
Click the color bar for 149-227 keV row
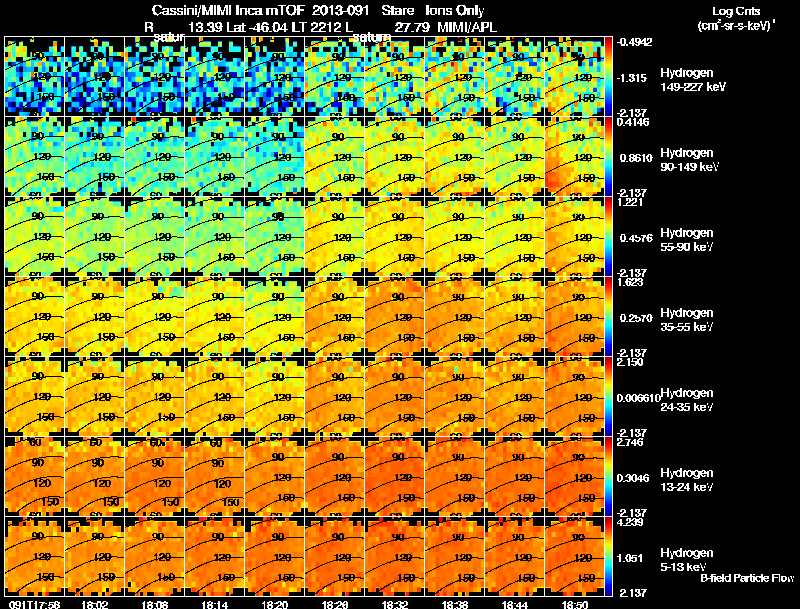point(609,76)
